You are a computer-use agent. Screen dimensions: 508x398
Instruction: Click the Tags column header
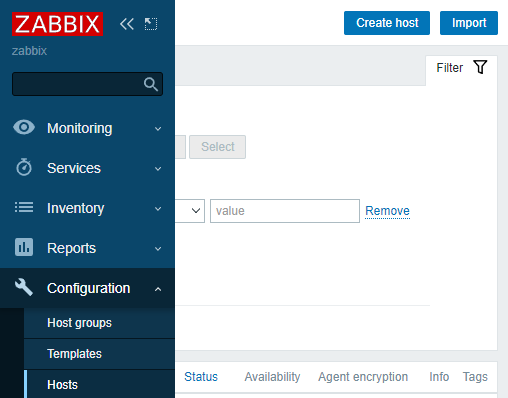click(475, 377)
